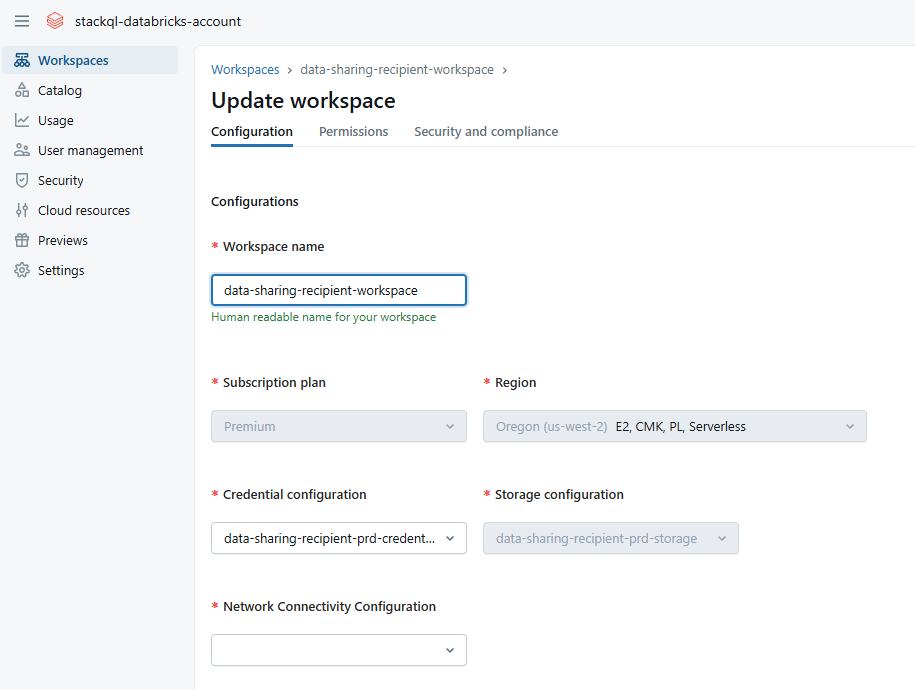Image resolution: width=915 pixels, height=690 pixels.
Task: Expand the Storage configuration dropdown
Action: [x=610, y=538]
